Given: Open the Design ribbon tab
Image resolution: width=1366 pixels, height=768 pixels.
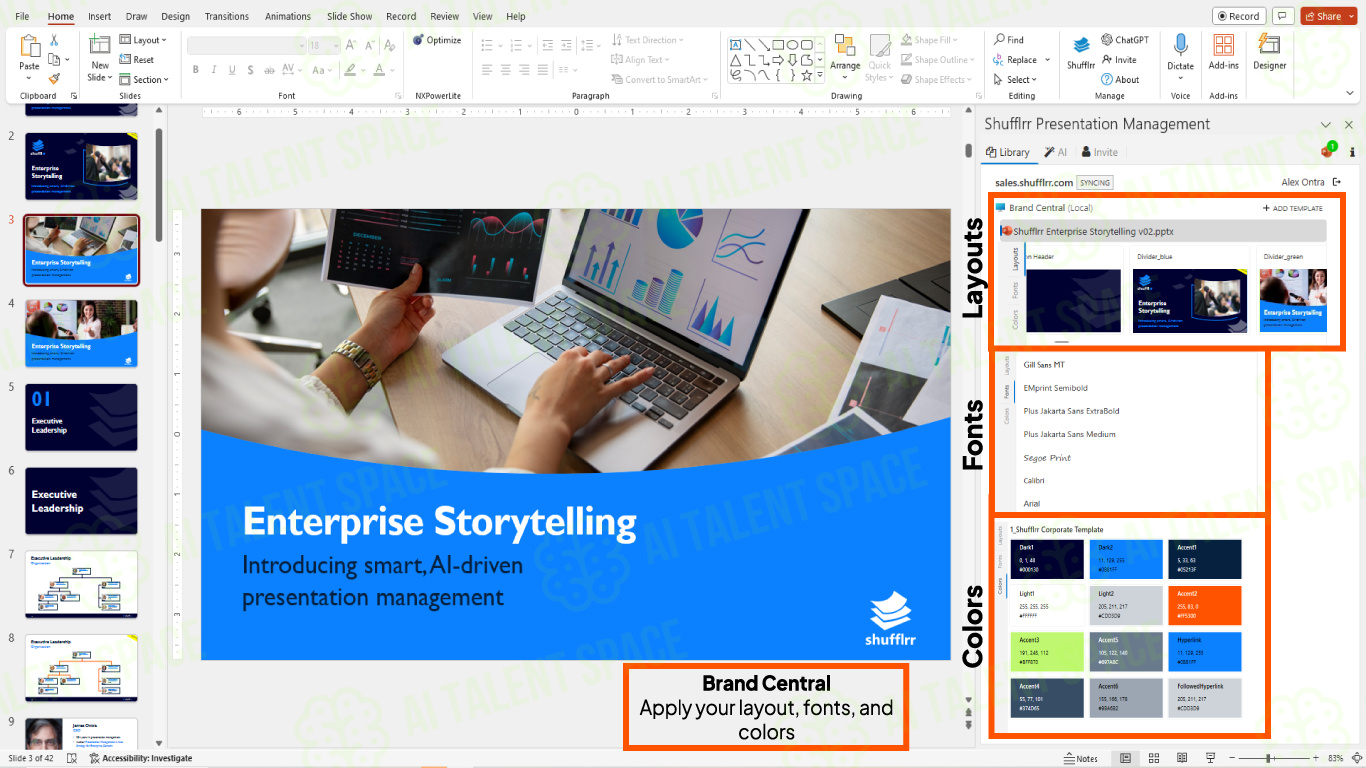Looking at the screenshot, I should pos(175,16).
